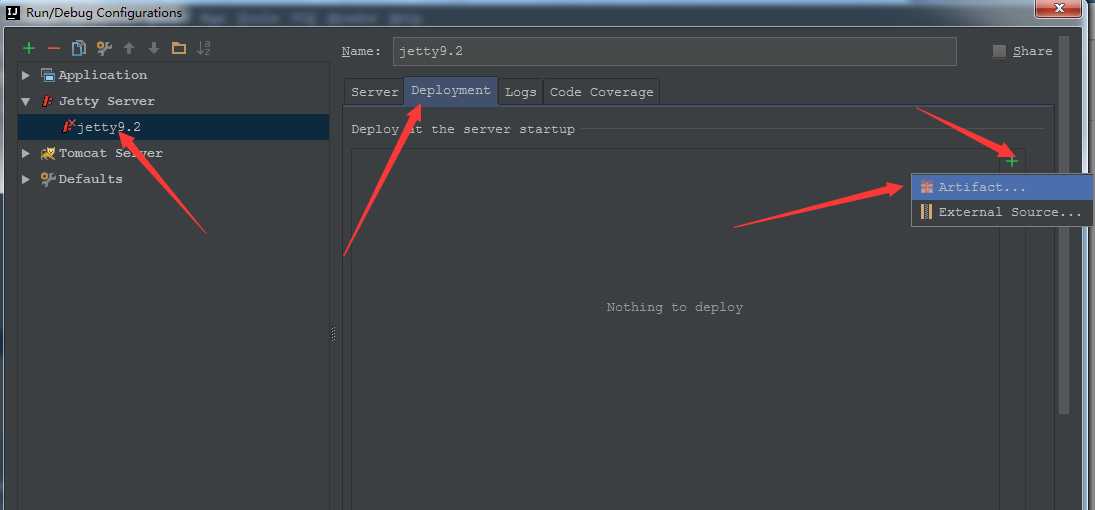Expand the Defaults node

(27, 179)
